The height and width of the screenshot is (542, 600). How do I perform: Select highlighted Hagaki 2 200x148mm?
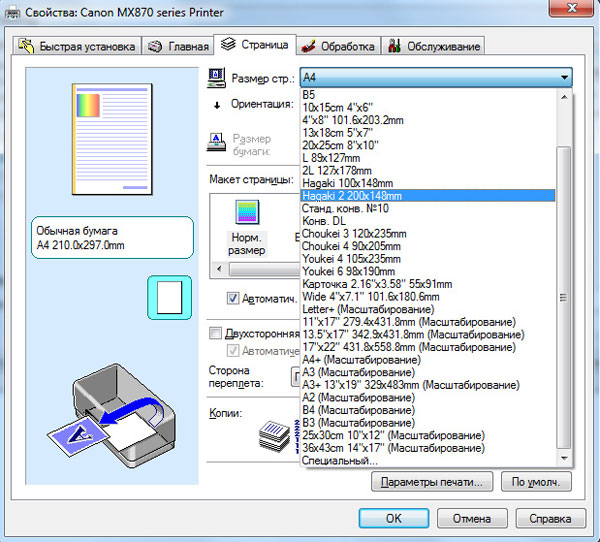(428, 196)
